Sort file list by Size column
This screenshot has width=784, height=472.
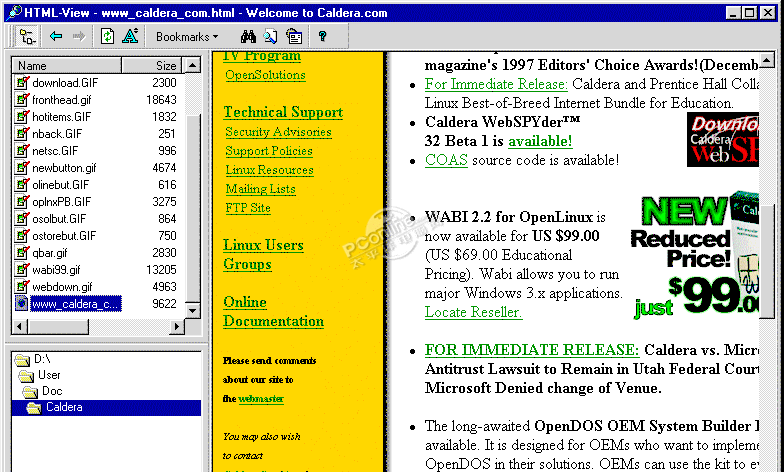coord(153,66)
